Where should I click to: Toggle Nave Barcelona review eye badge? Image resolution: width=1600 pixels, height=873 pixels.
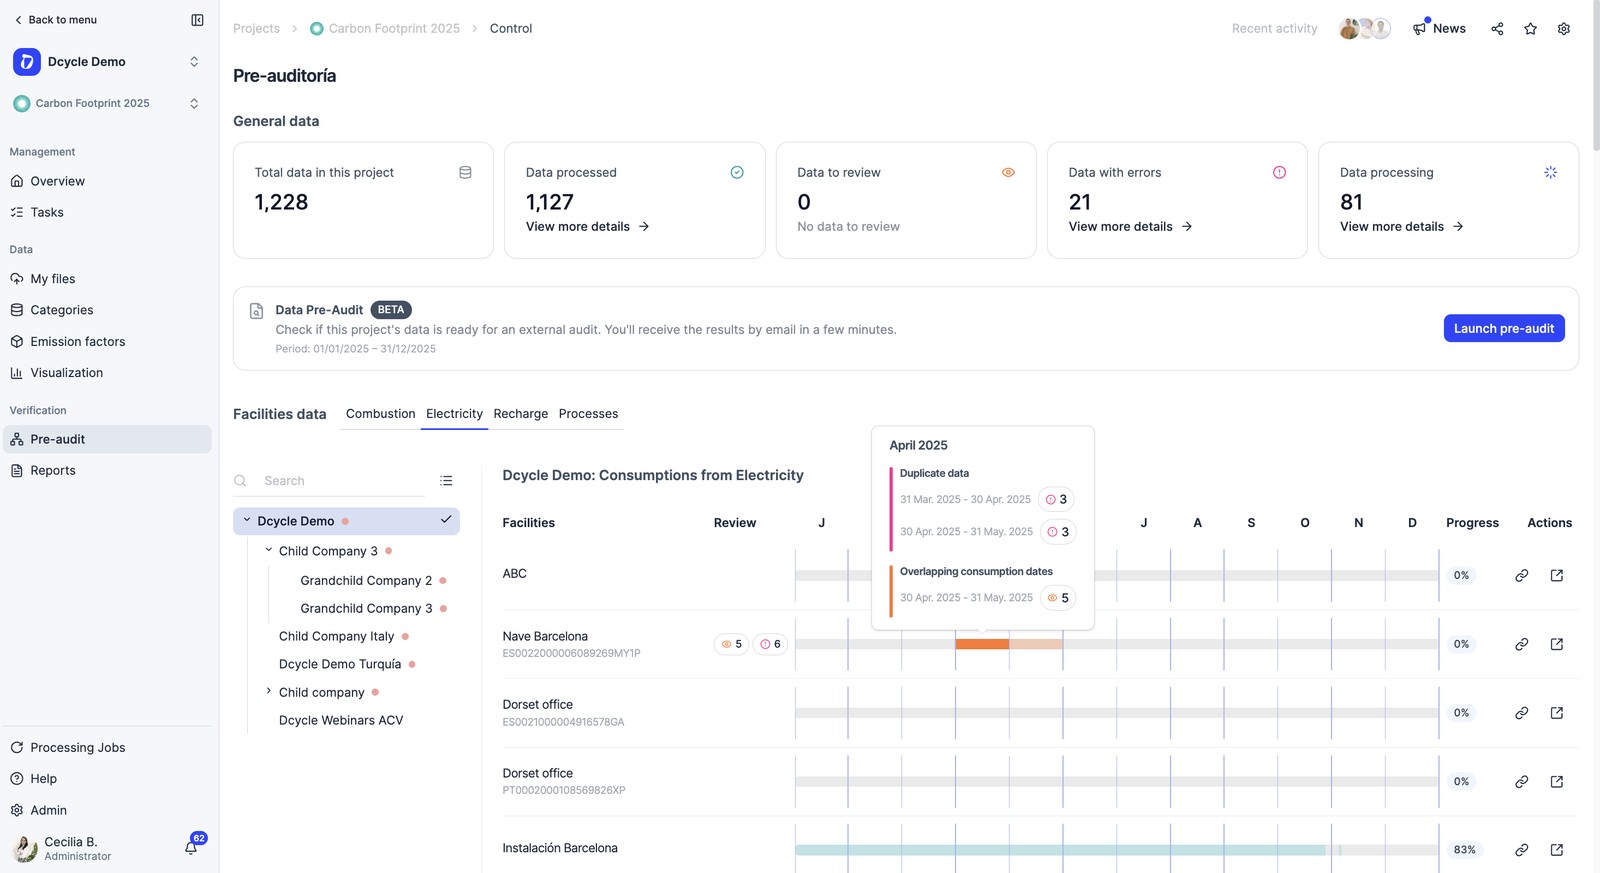click(x=732, y=644)
